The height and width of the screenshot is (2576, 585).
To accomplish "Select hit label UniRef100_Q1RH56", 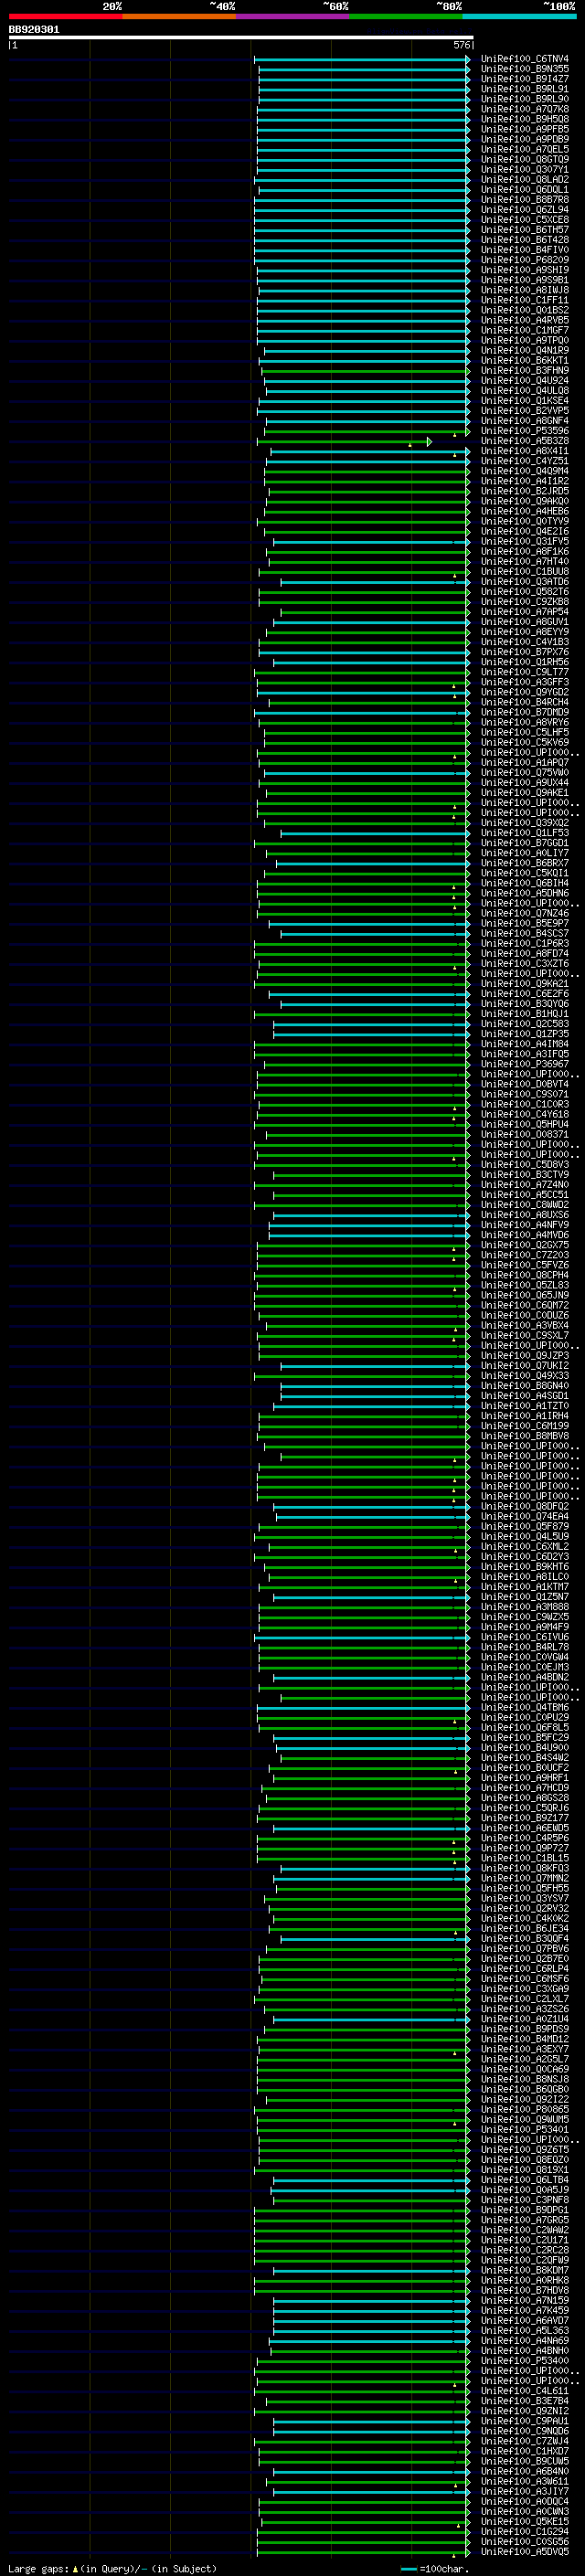I will point(524,663).
